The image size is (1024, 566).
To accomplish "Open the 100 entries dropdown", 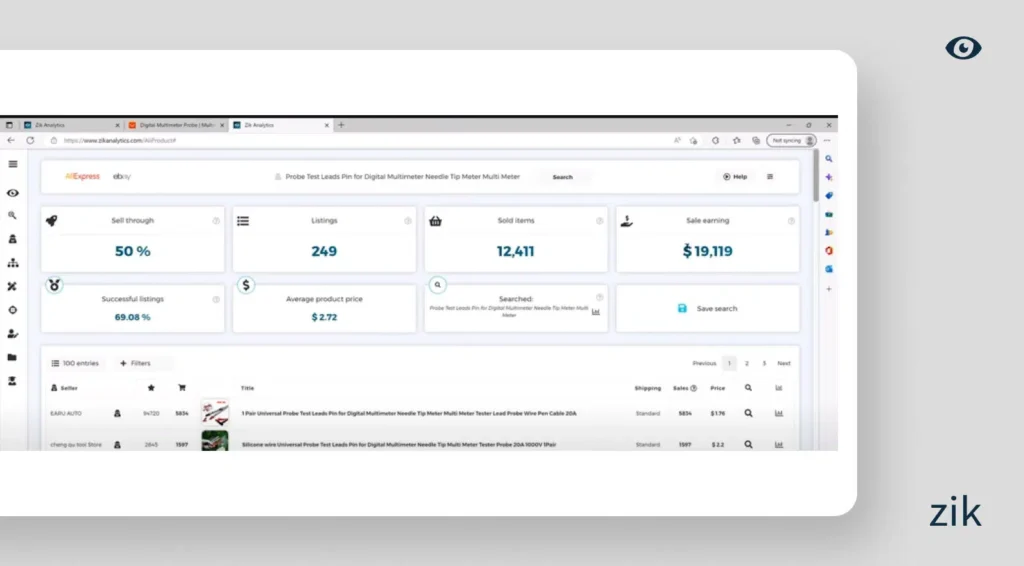I will click(x=75, y=364).
